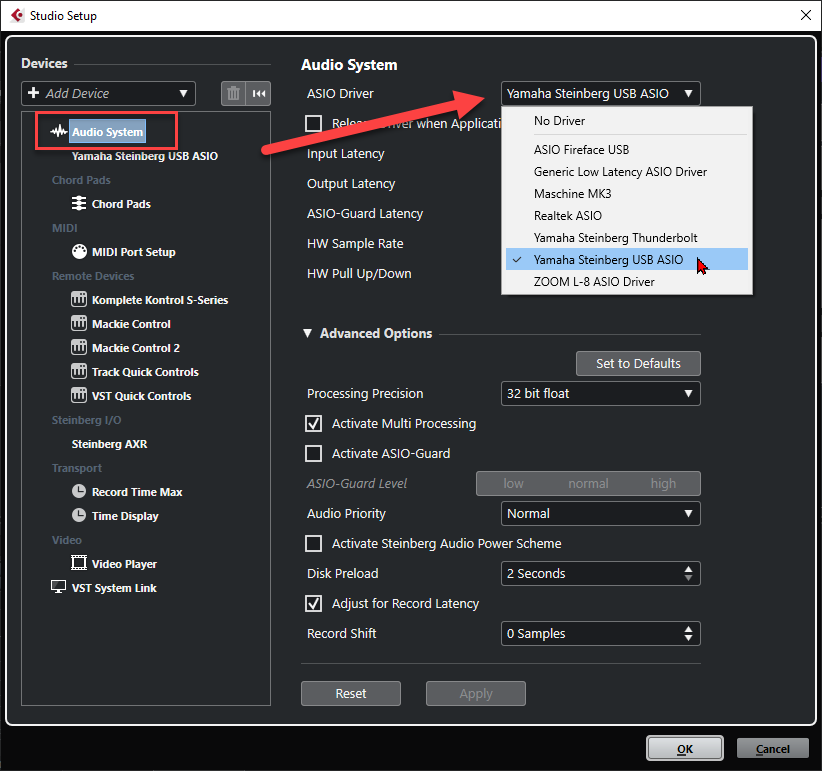The width and height of the screenshot is (822, 771).
Task: Click the MIDI Port Setup plug icon
Action: 79,252
